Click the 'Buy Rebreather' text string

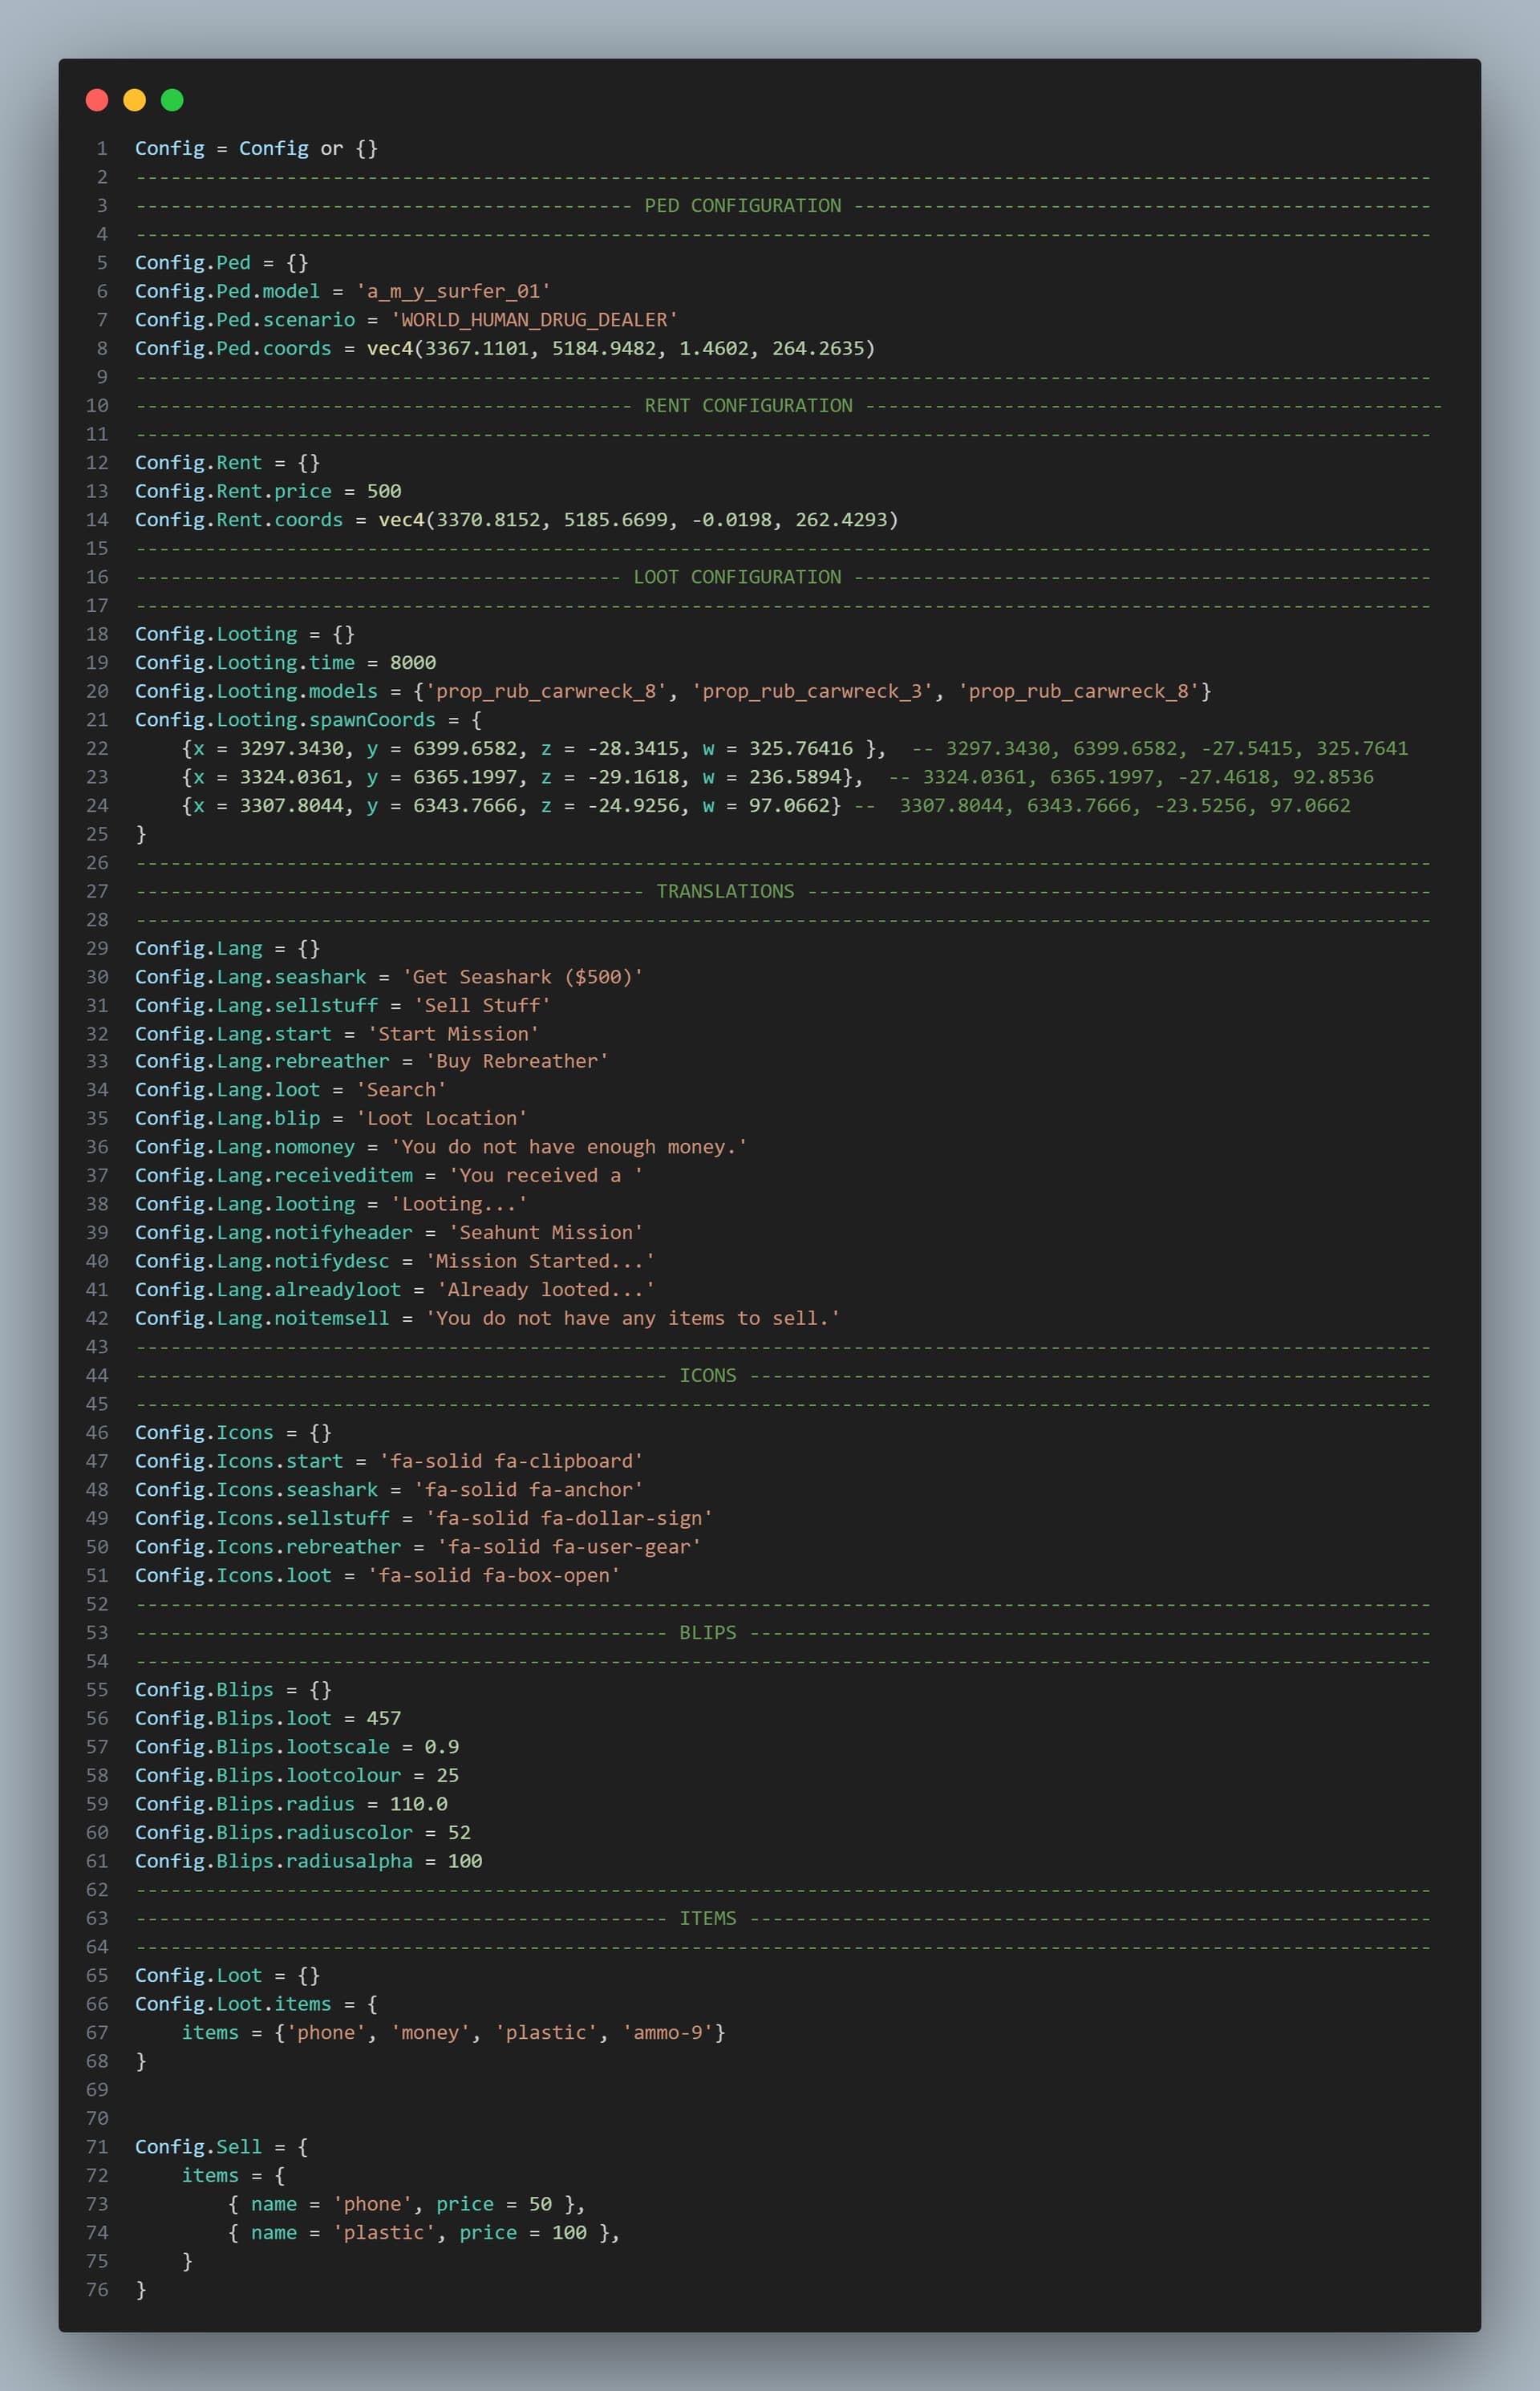pyautogui.click(x=516, y=1061)
